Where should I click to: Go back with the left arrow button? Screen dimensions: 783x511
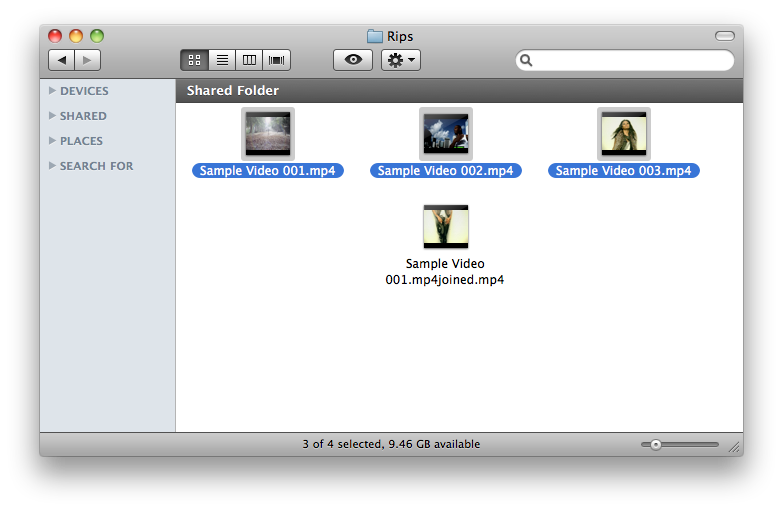tap(61, 60)
